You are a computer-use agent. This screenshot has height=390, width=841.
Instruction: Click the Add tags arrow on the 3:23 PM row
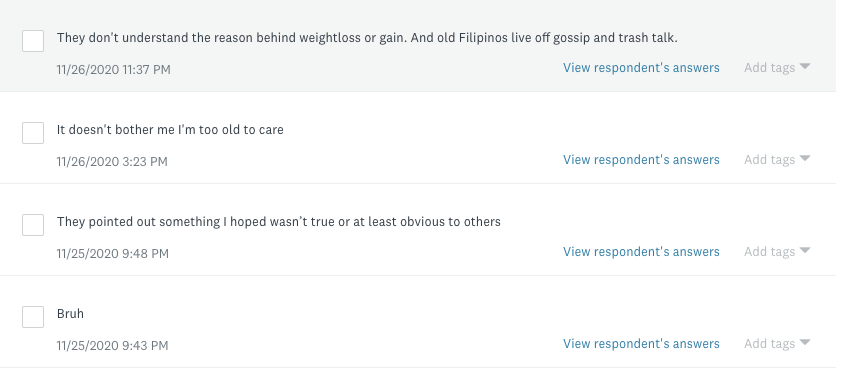coord(805,158)
